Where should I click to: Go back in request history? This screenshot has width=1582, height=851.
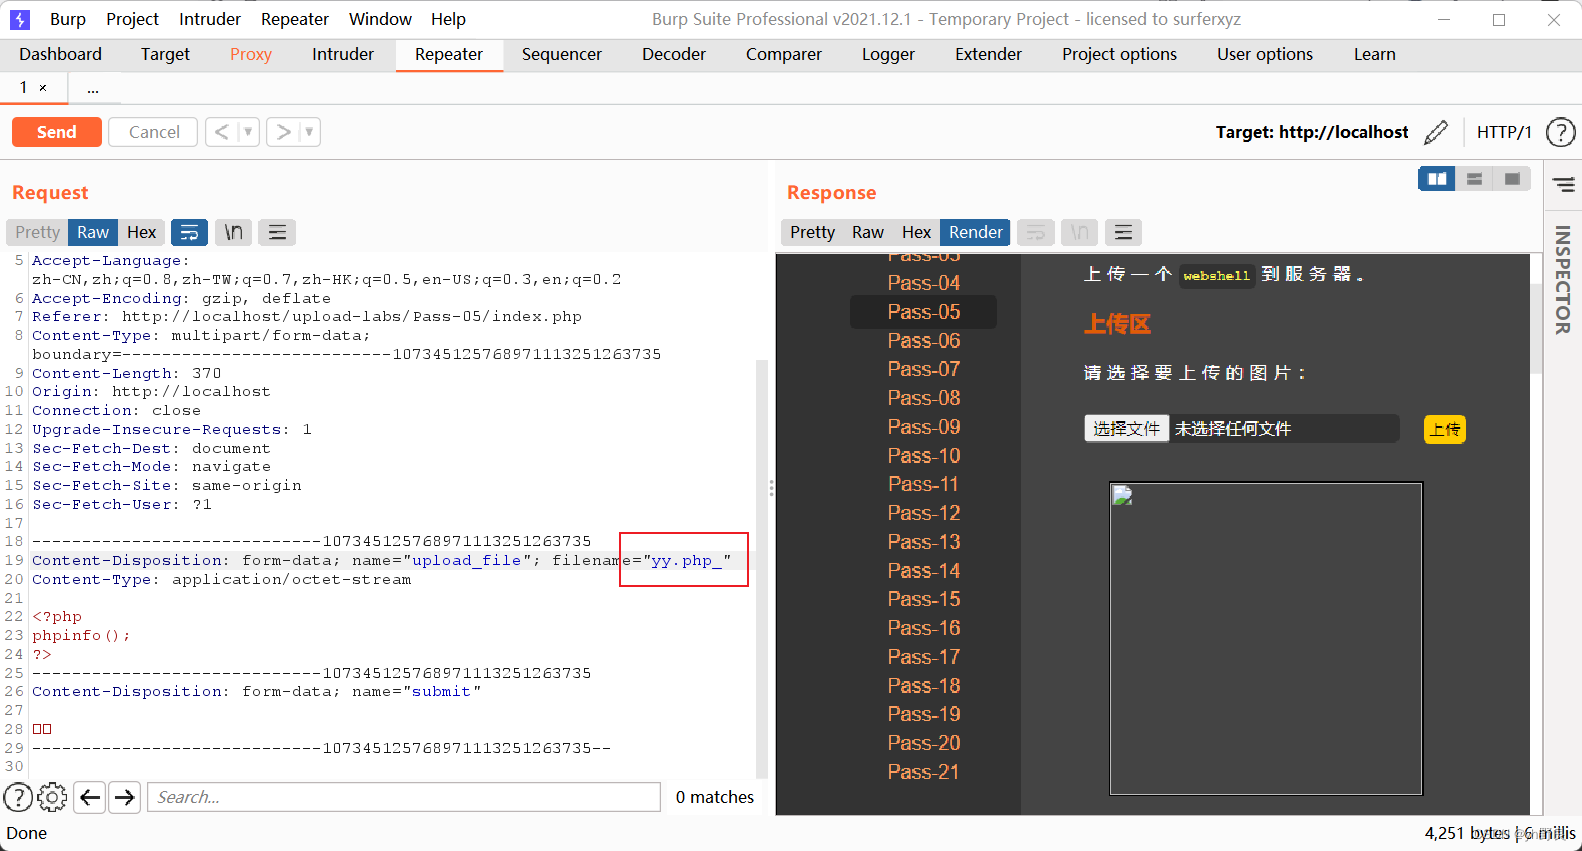pos(221,132)
